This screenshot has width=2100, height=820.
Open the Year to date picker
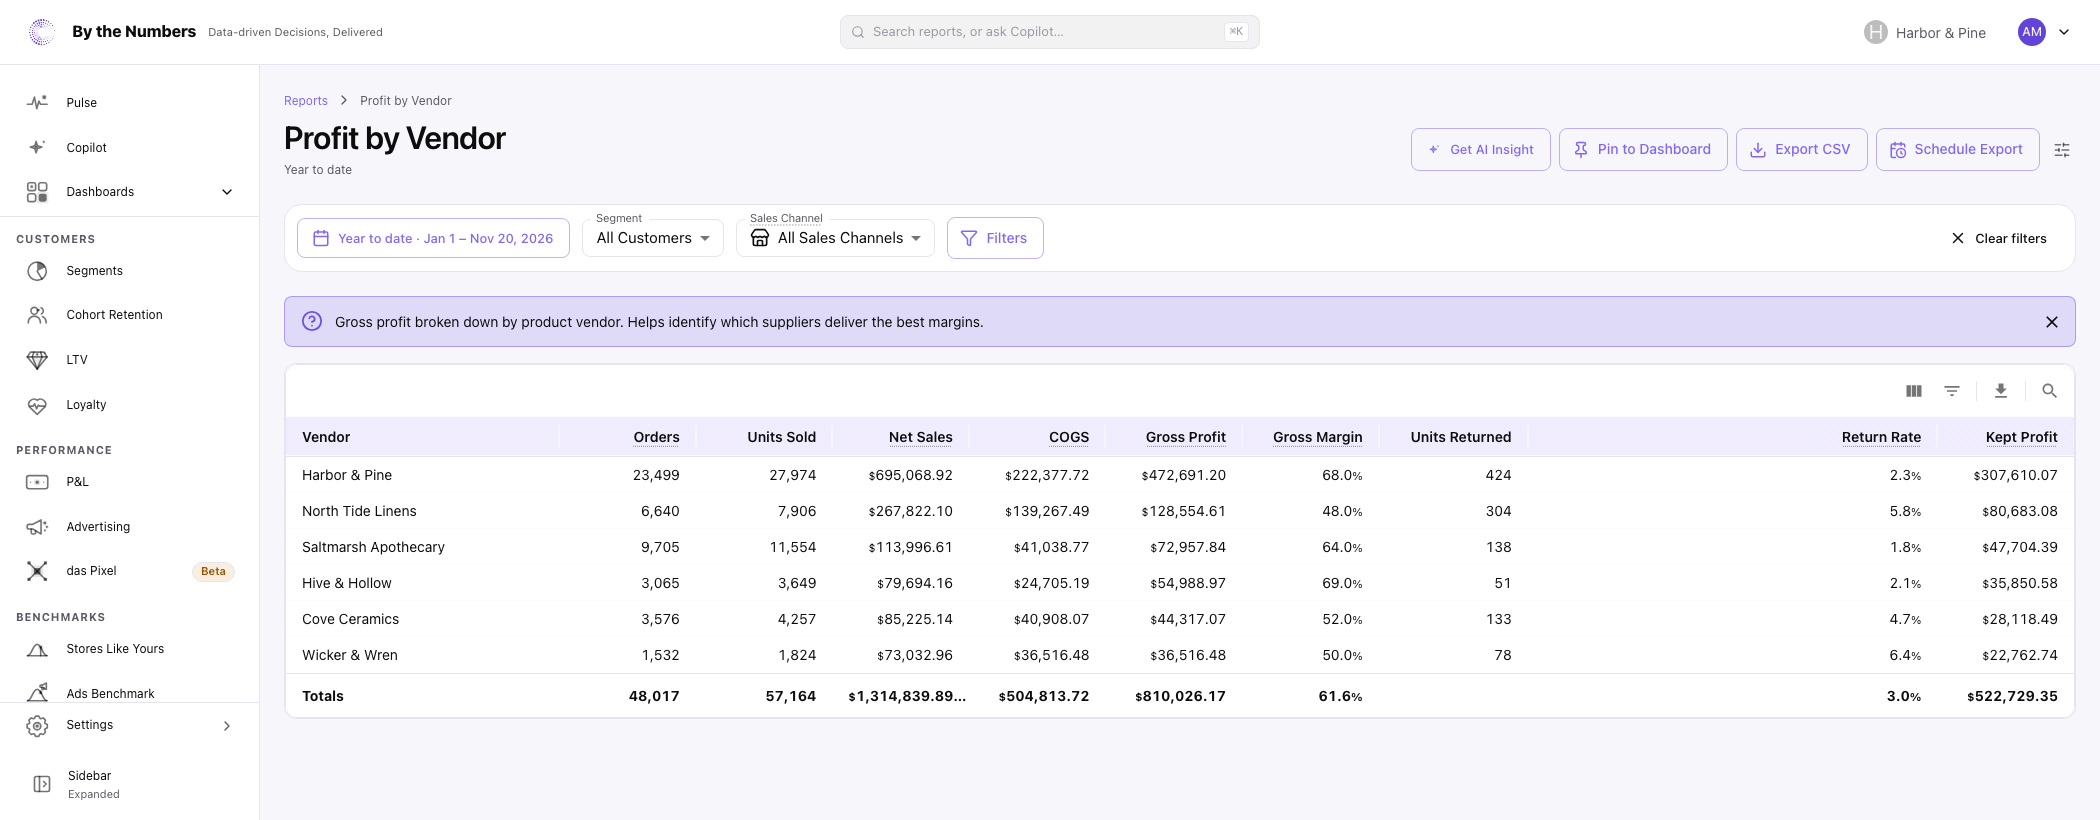[x=433, y=238]
